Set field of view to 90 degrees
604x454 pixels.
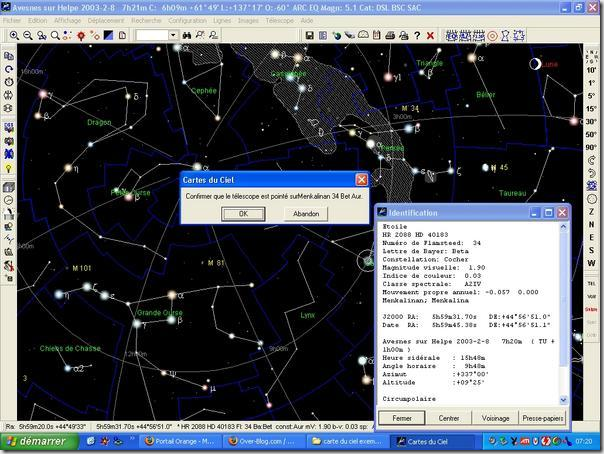click(x=591, y=147)
